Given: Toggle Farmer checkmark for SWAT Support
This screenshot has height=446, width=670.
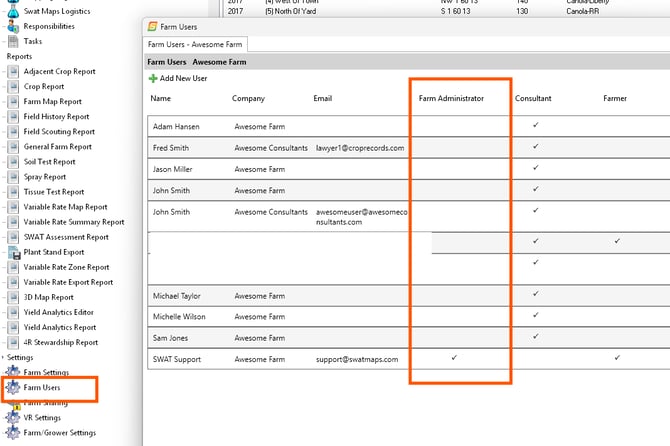Looking at the screenshot, I should pos(617,358).
